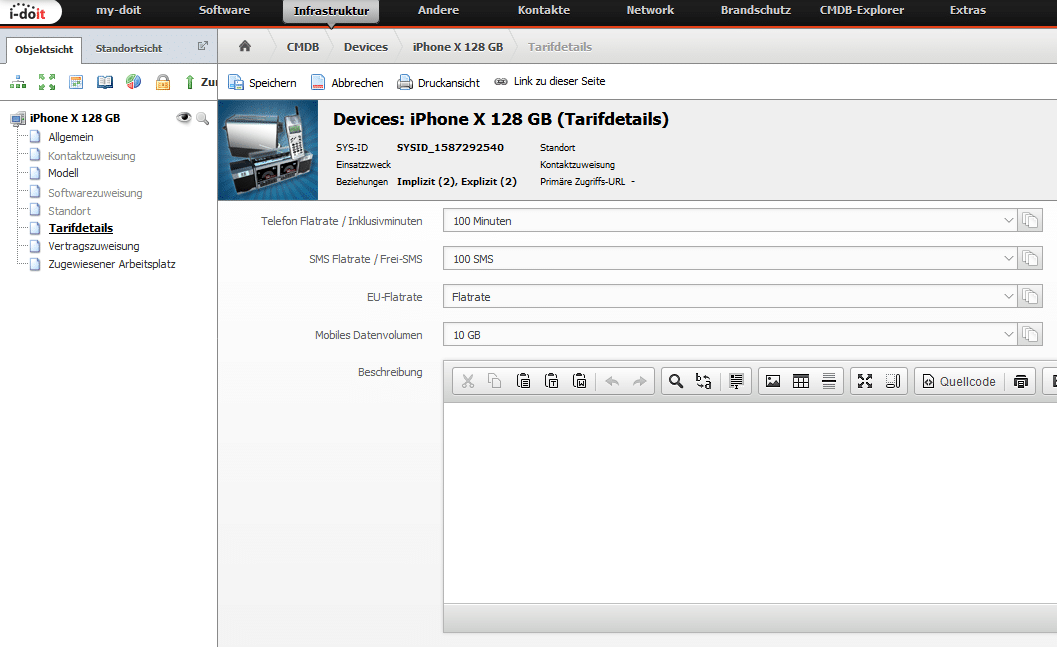Click the edit-list icon beside 100 SMS dropdown
The height and width of the screenshot is (647, 1057).
tap(1029, 259)
